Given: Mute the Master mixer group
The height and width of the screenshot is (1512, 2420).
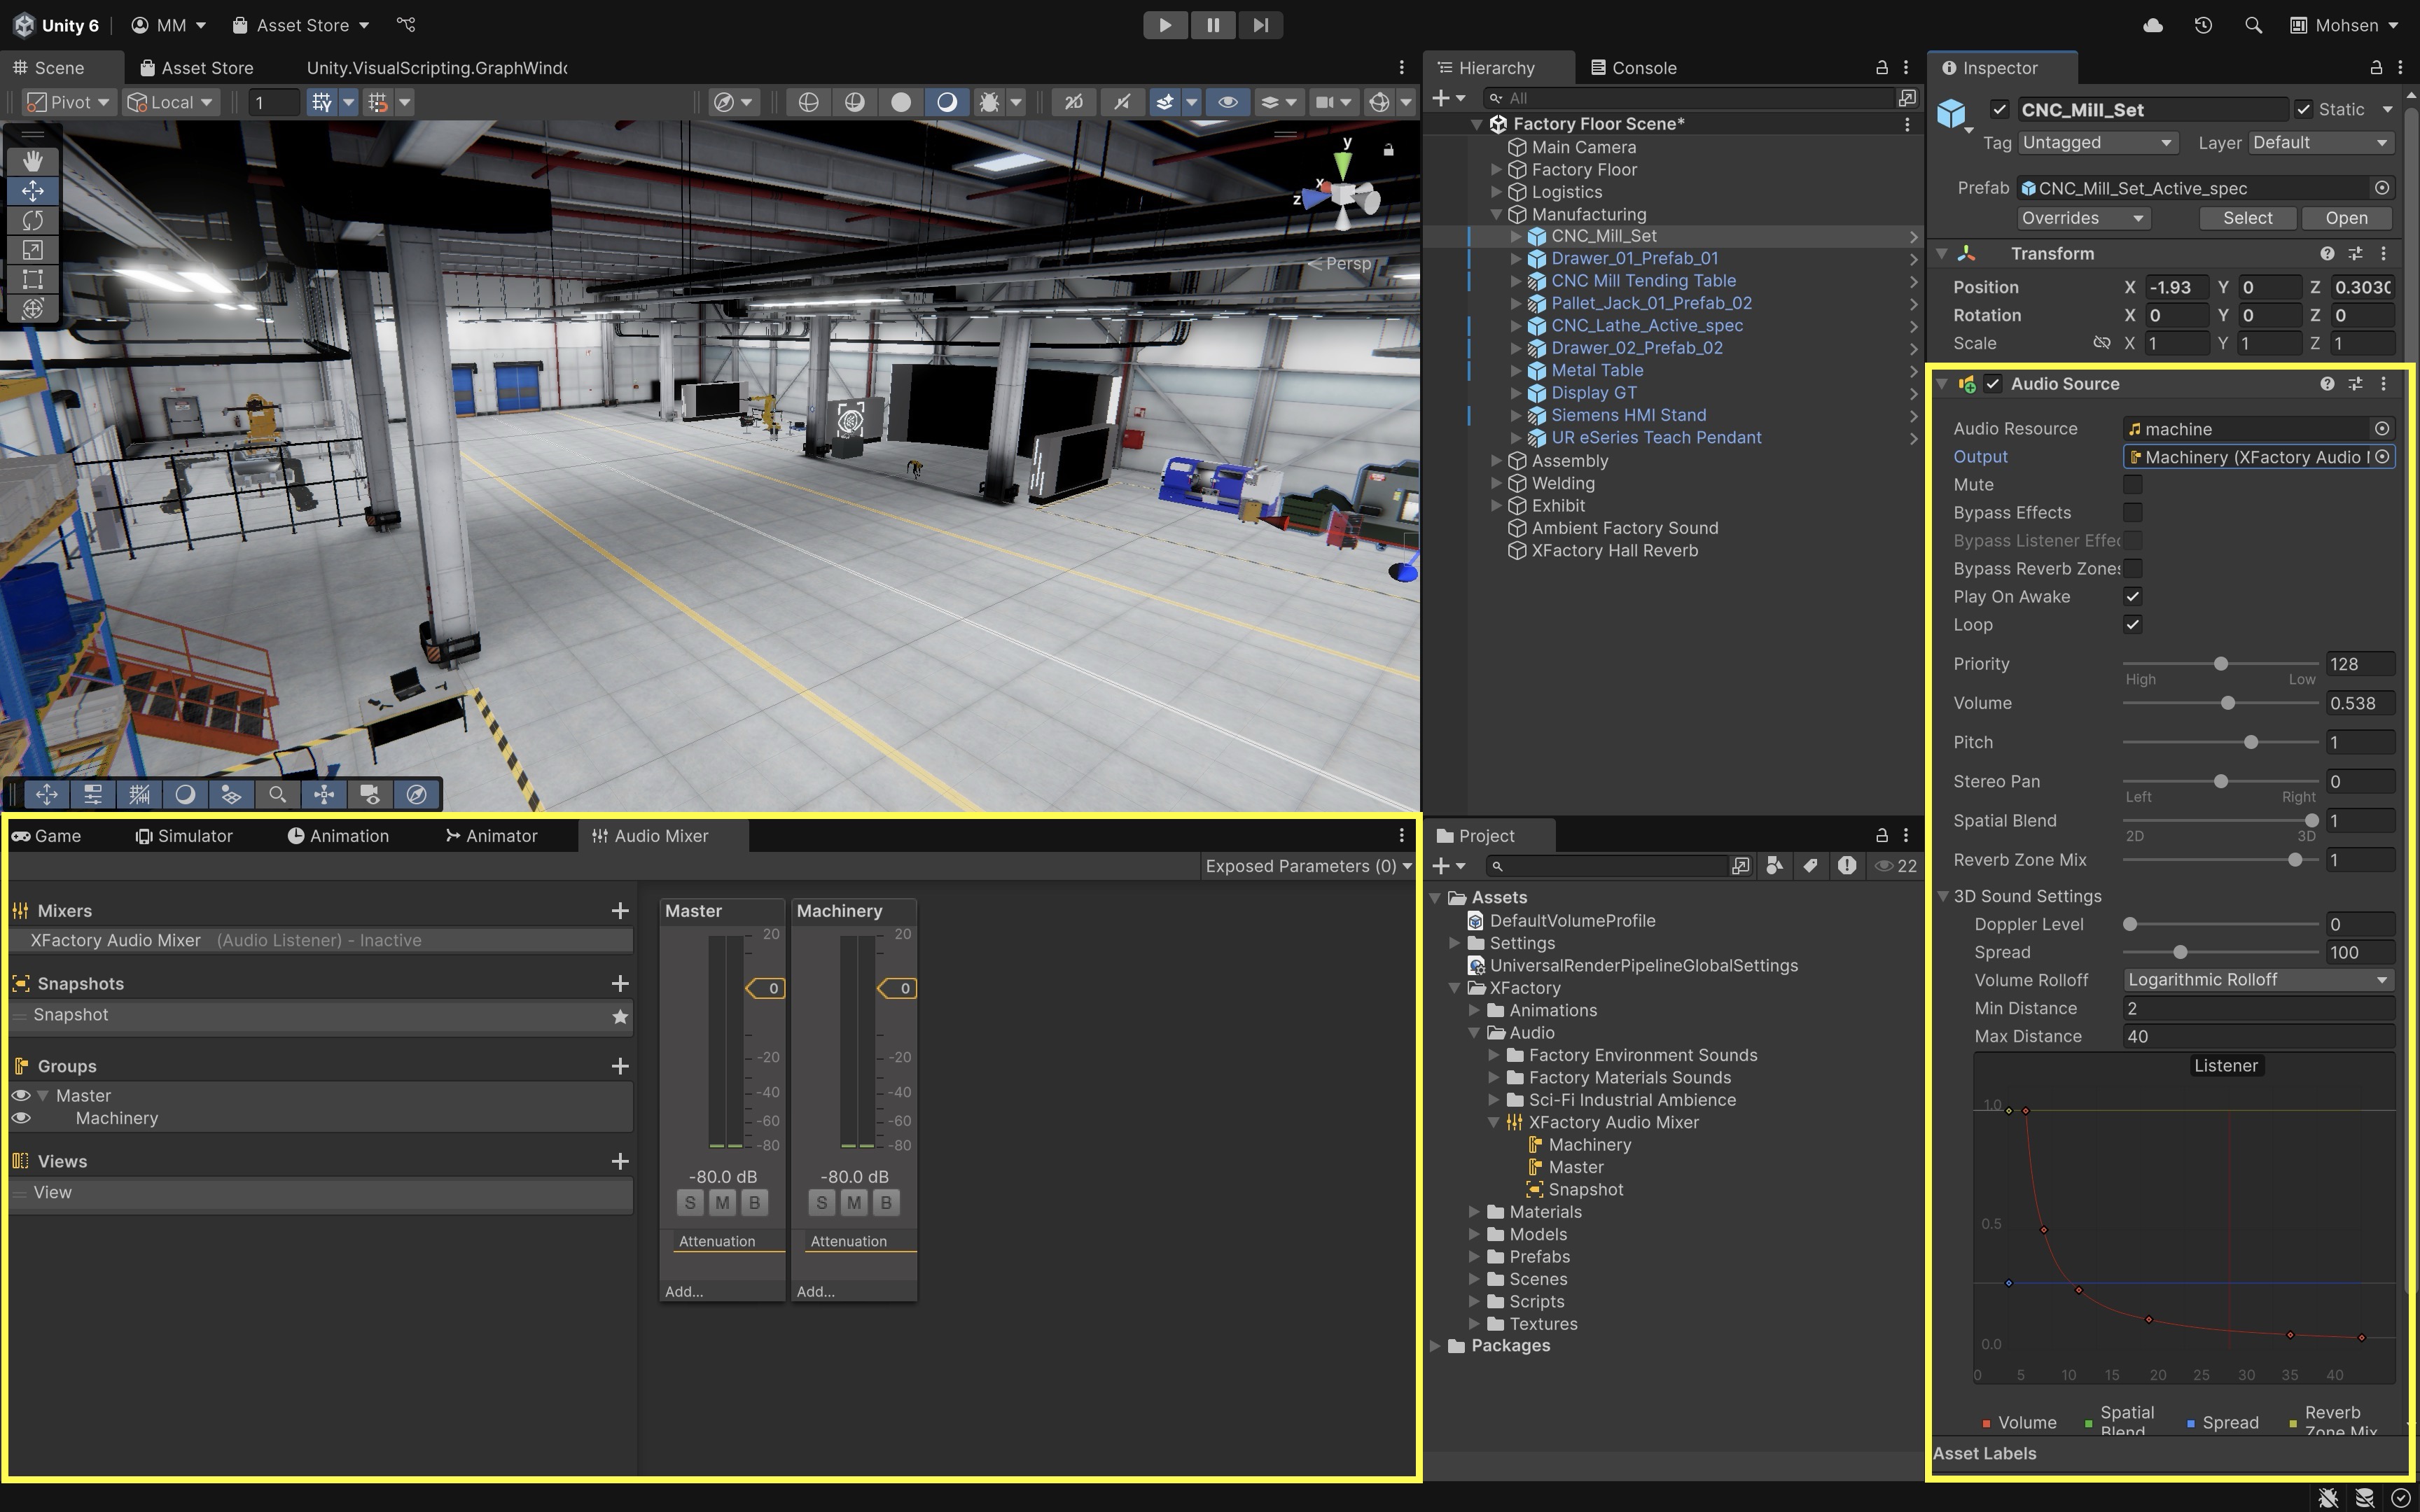Looking at the screenshot, I should coord(722,1203).
